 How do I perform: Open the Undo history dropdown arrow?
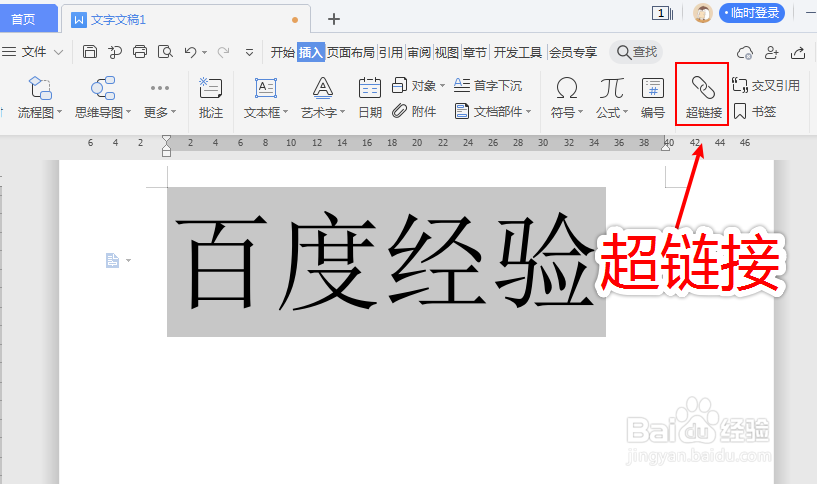click(x=204, y=52)
